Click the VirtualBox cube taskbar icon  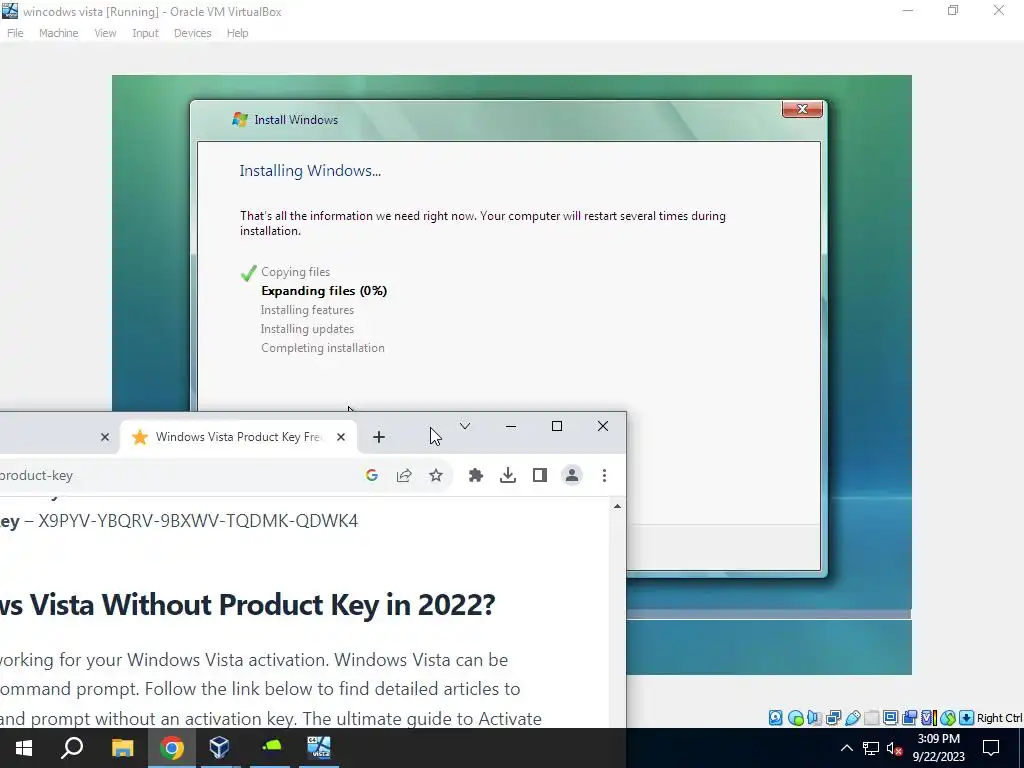coord(219,748)
